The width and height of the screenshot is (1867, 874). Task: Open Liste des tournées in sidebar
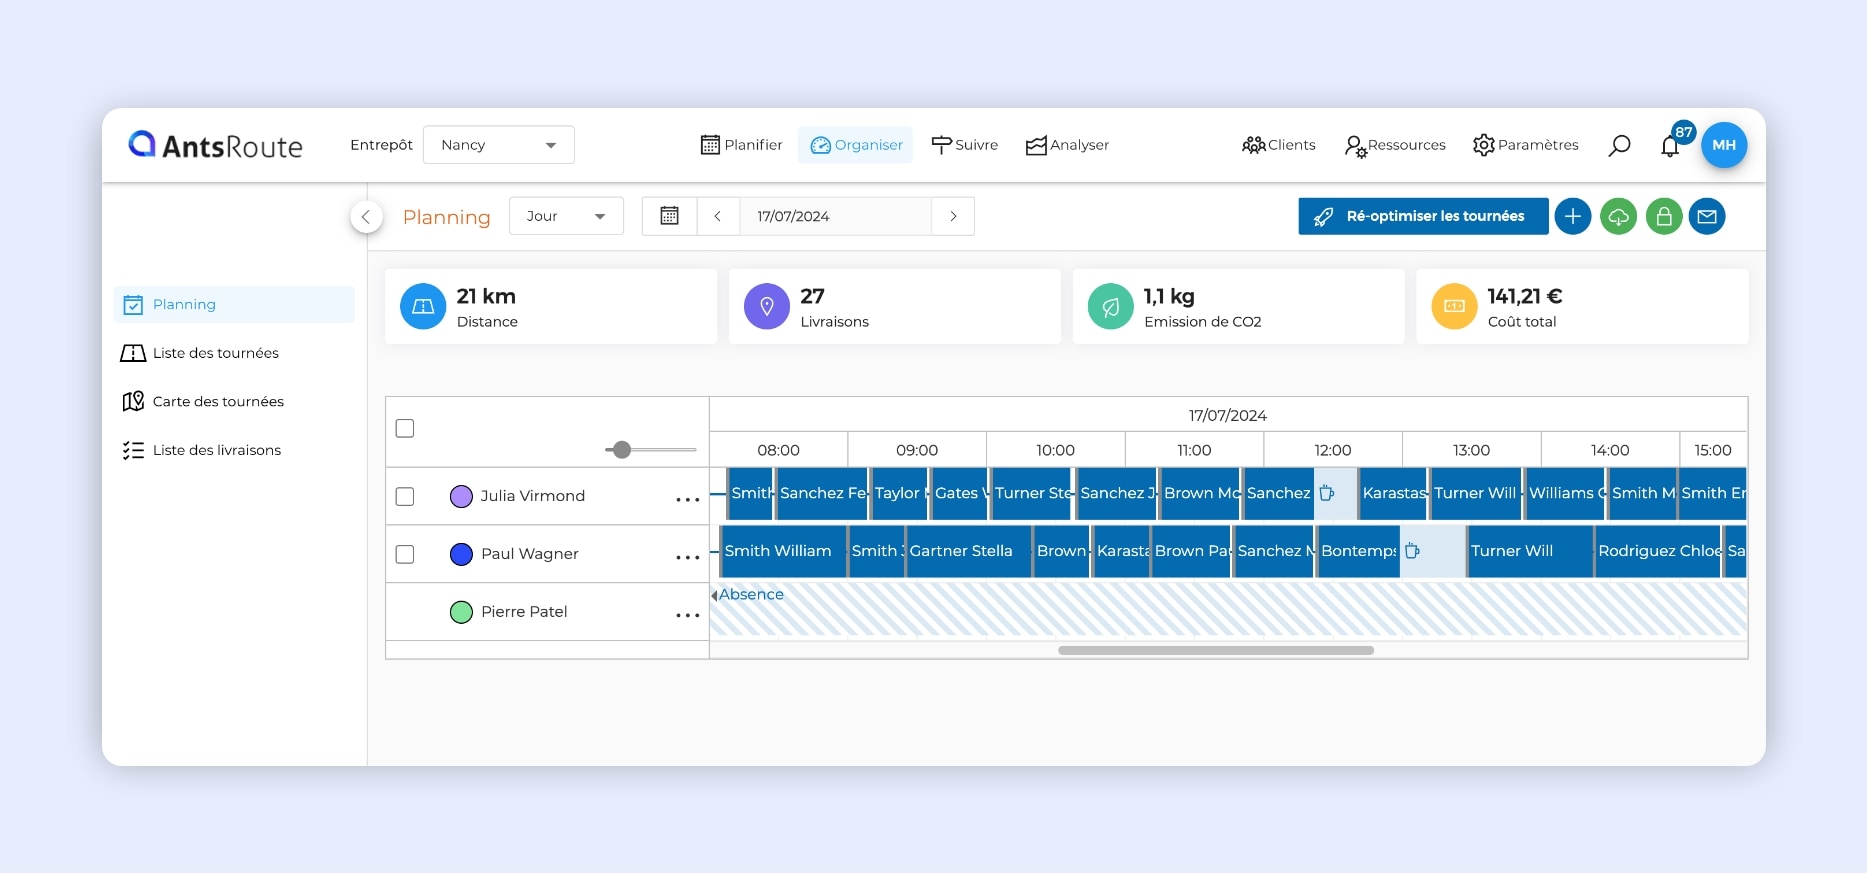click(215, 353)
